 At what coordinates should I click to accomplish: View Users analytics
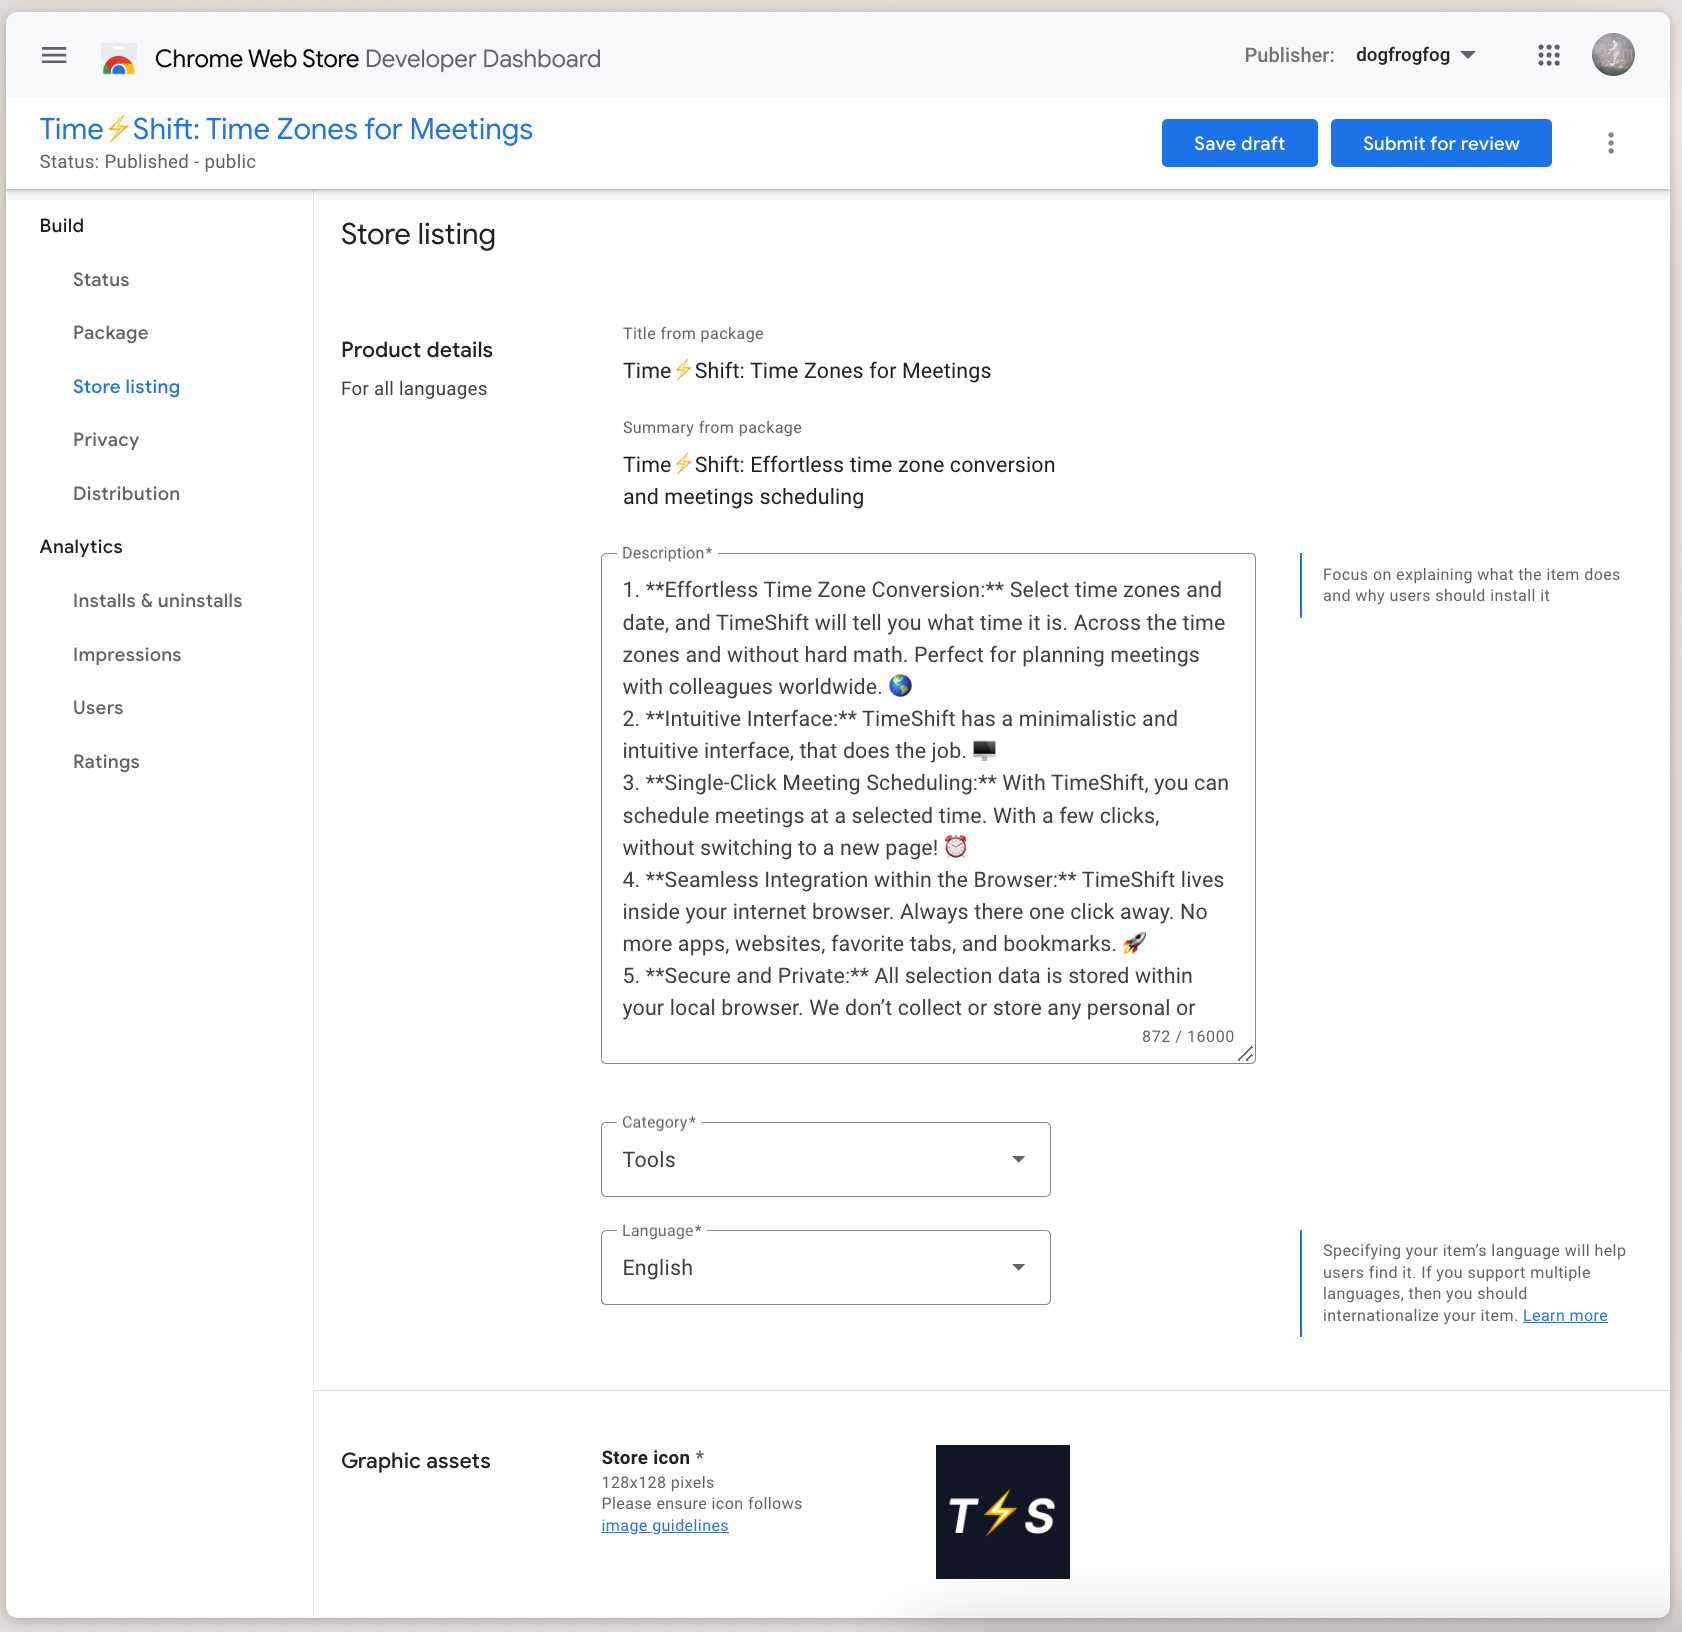click(98, 708)
